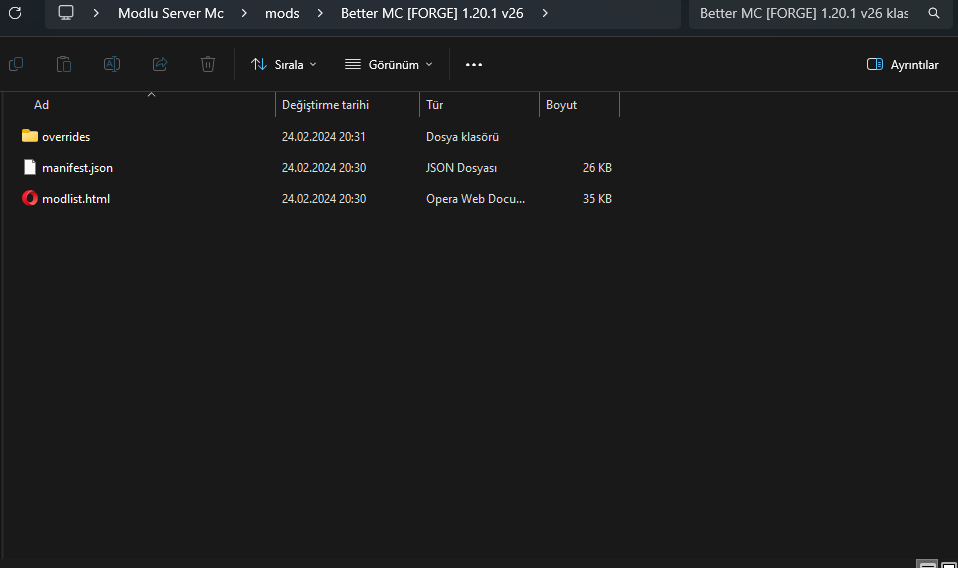Expand chevron after Better MC breadcrumb
The width and height of the screenshot is (958, 568).
tap(544, 13)
